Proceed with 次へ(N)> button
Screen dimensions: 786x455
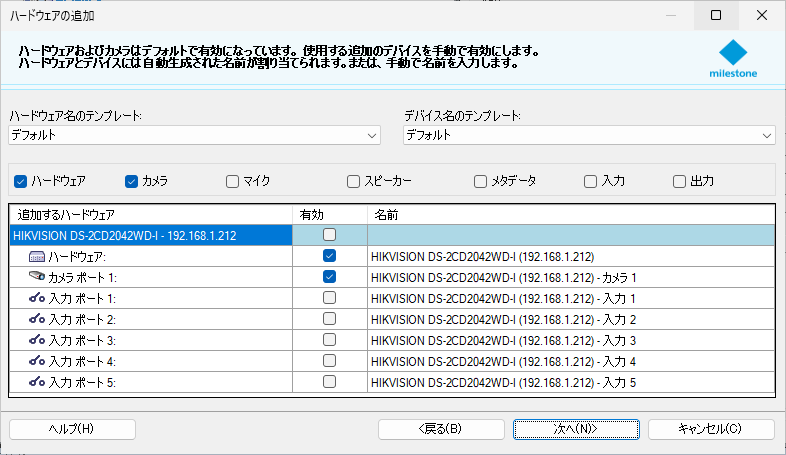pyautogui.click(x=576, y=429)
